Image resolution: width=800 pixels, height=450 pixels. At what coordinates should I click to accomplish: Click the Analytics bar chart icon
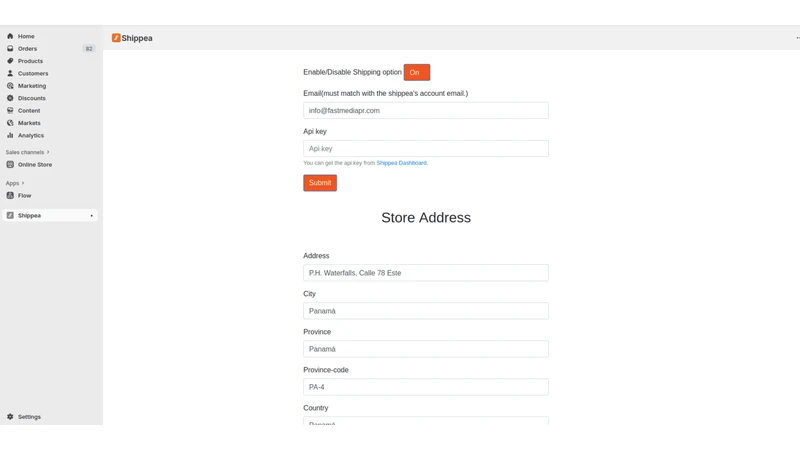(10, 135)
